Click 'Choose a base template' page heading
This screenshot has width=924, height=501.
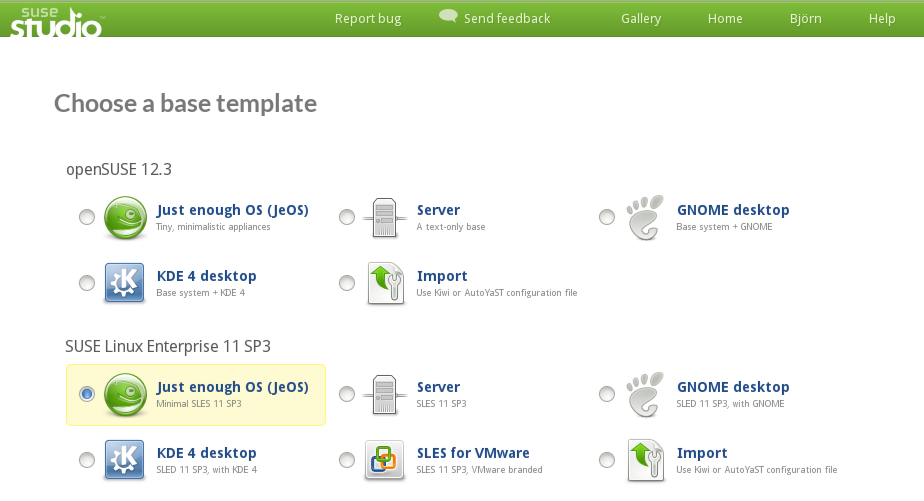[x=186, y=104]
